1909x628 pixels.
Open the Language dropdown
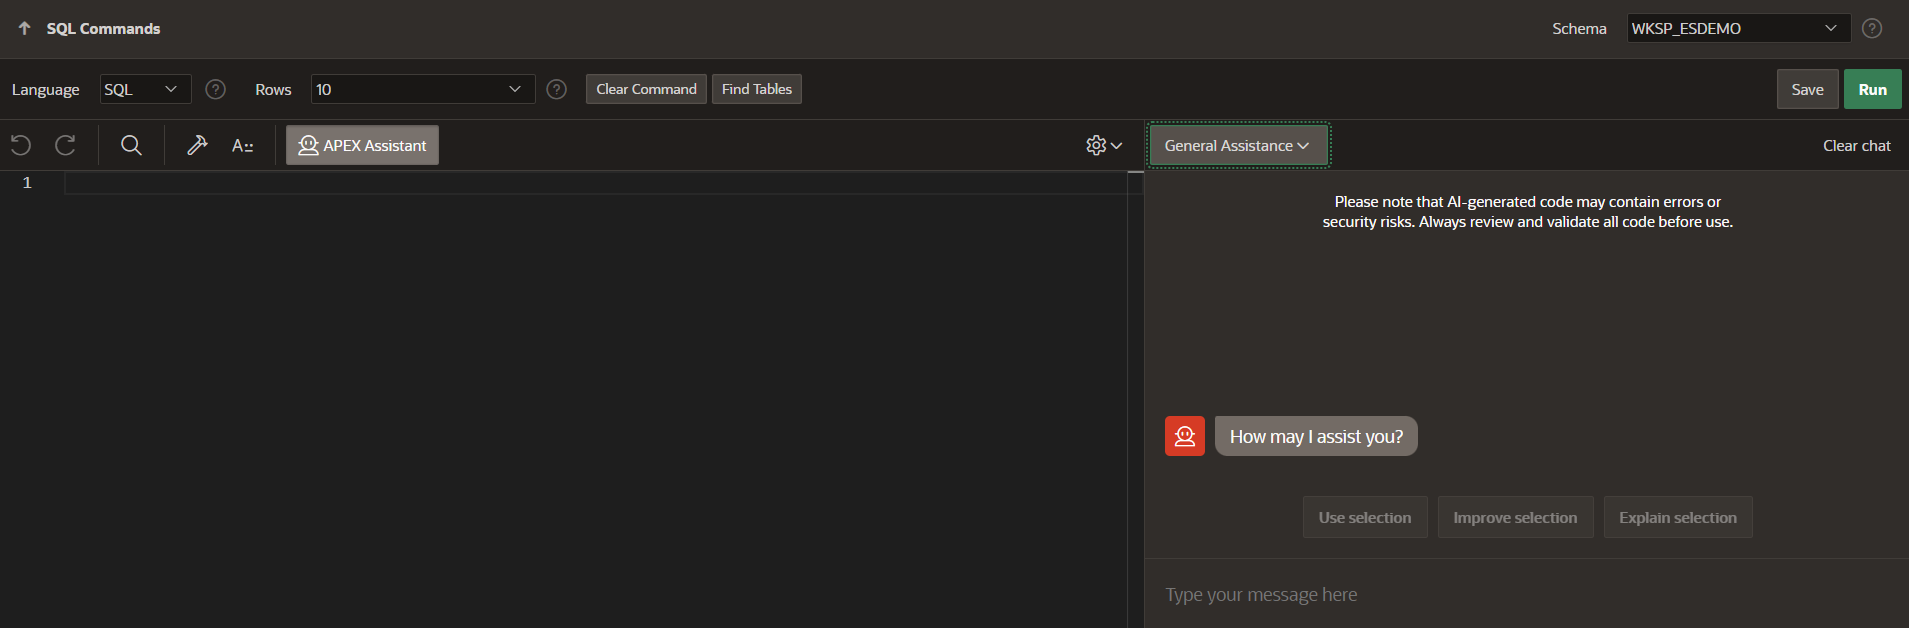[x=145, y=89]
